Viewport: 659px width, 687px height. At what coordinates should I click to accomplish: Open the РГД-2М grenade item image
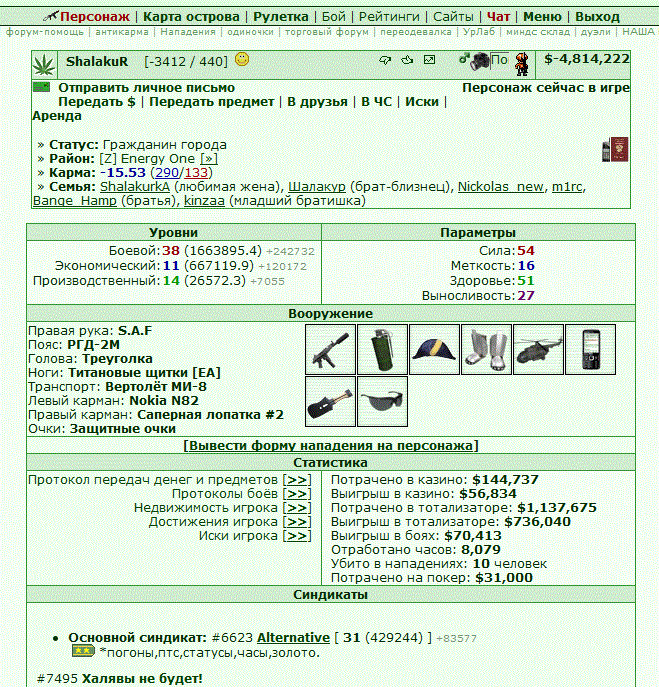point(383,350)
